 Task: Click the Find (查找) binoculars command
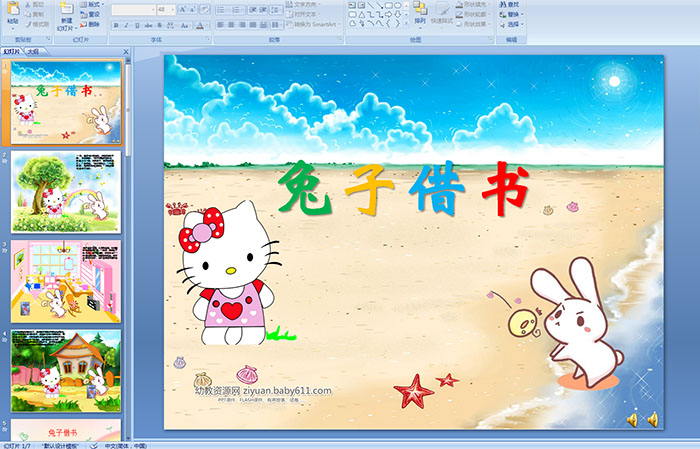point(508,4)
